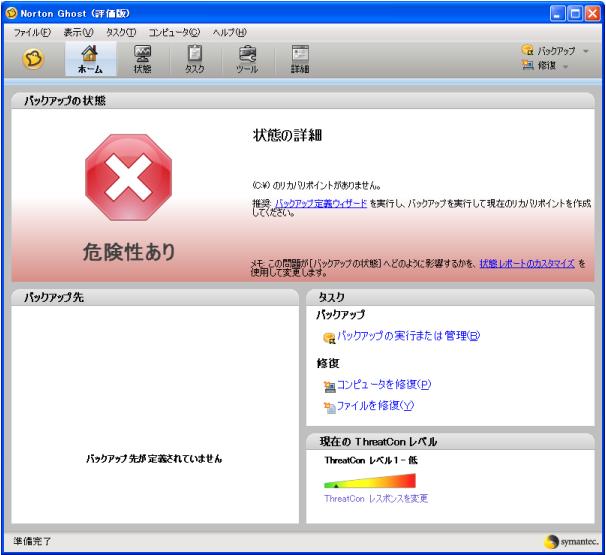Click the symantec logo in status bar

pos(572,541)
